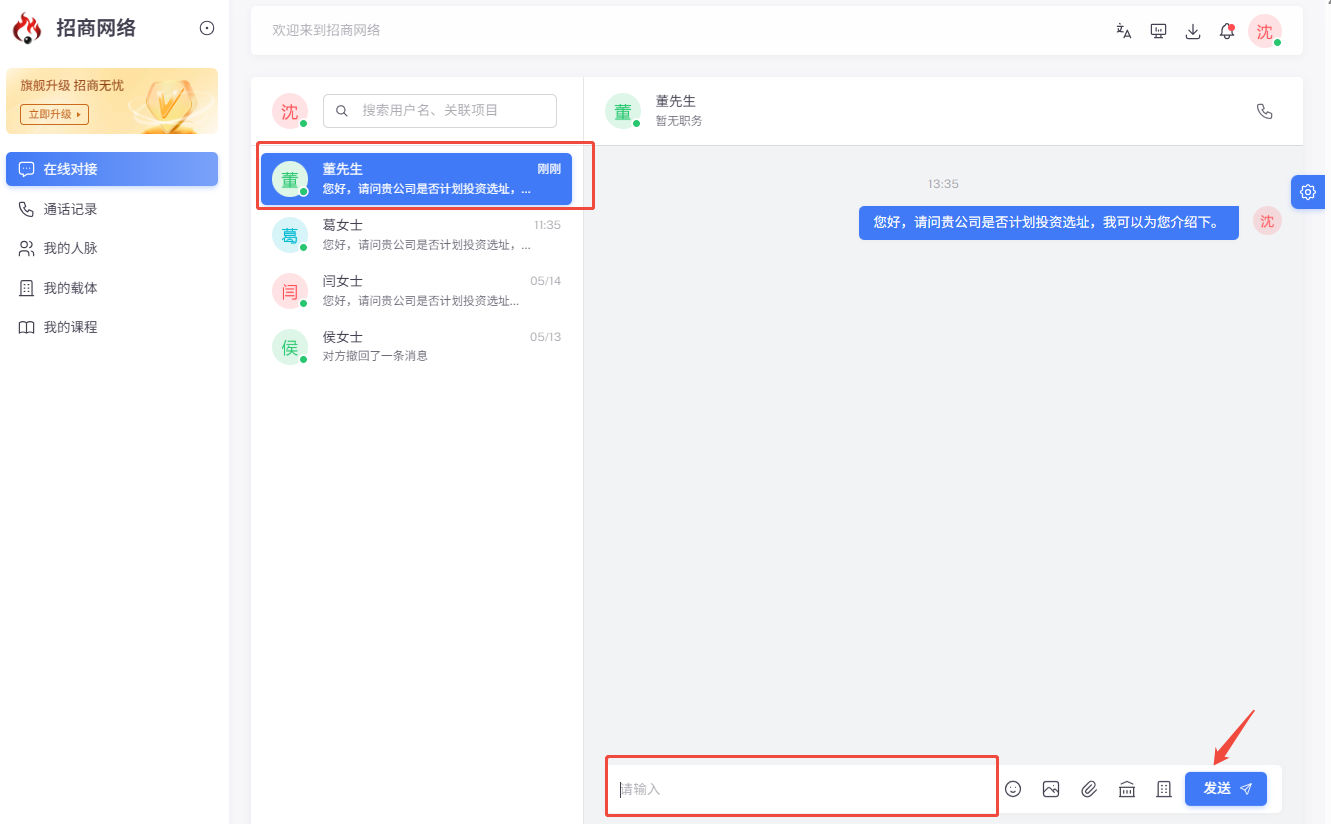The width and height of the screenshot is (1331, 824).
Task: Click the 搜索用户名、关联项目 search box
Action: point(440,111)
